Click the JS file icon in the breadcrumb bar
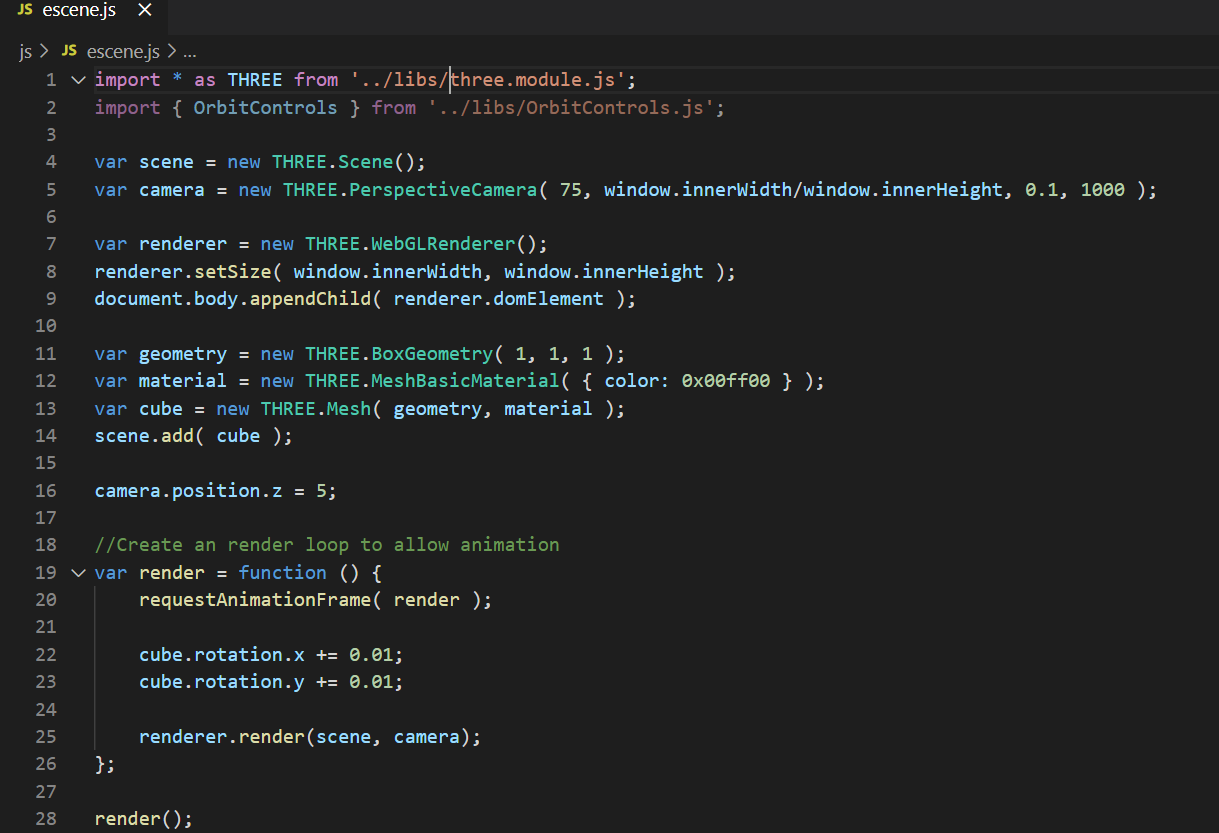 click(68, 51)
